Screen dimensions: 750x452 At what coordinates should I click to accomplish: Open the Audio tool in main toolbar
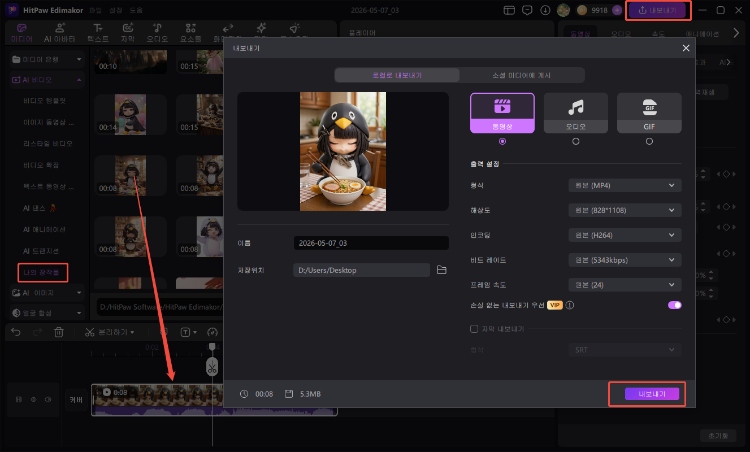click(x=157, y=33)
